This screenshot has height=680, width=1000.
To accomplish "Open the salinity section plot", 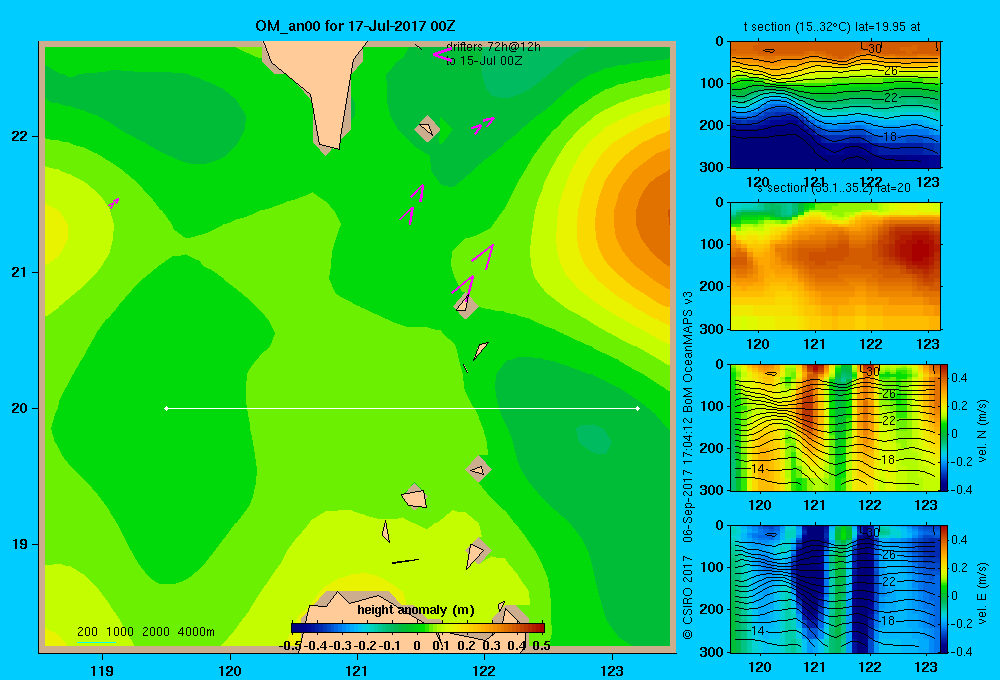I will click(x=835, y=266).
